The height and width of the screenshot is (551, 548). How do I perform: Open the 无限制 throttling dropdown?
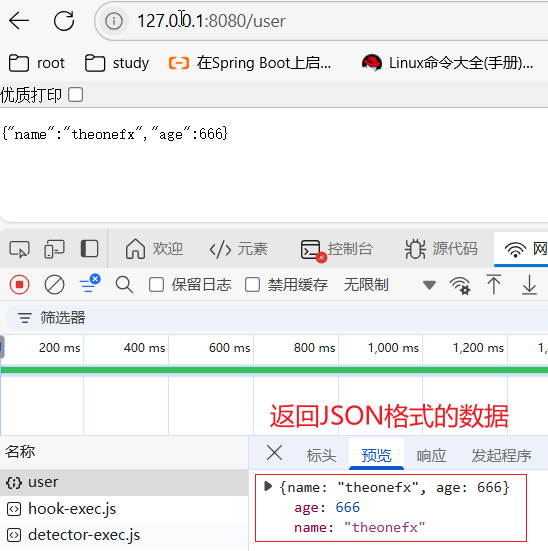point(390,284)
